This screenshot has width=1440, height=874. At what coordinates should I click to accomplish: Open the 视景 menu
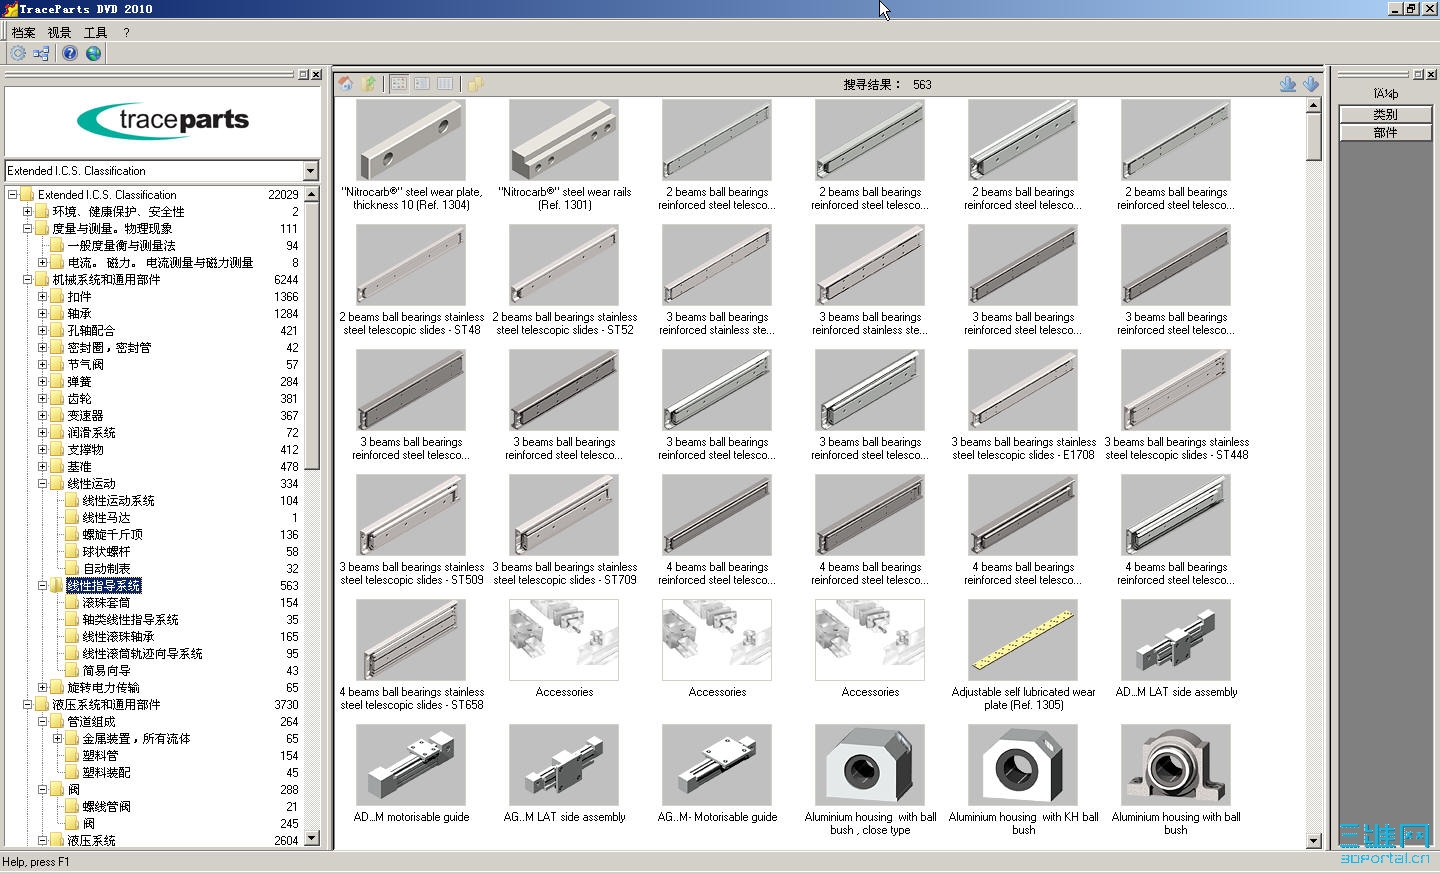coord(59,32)
